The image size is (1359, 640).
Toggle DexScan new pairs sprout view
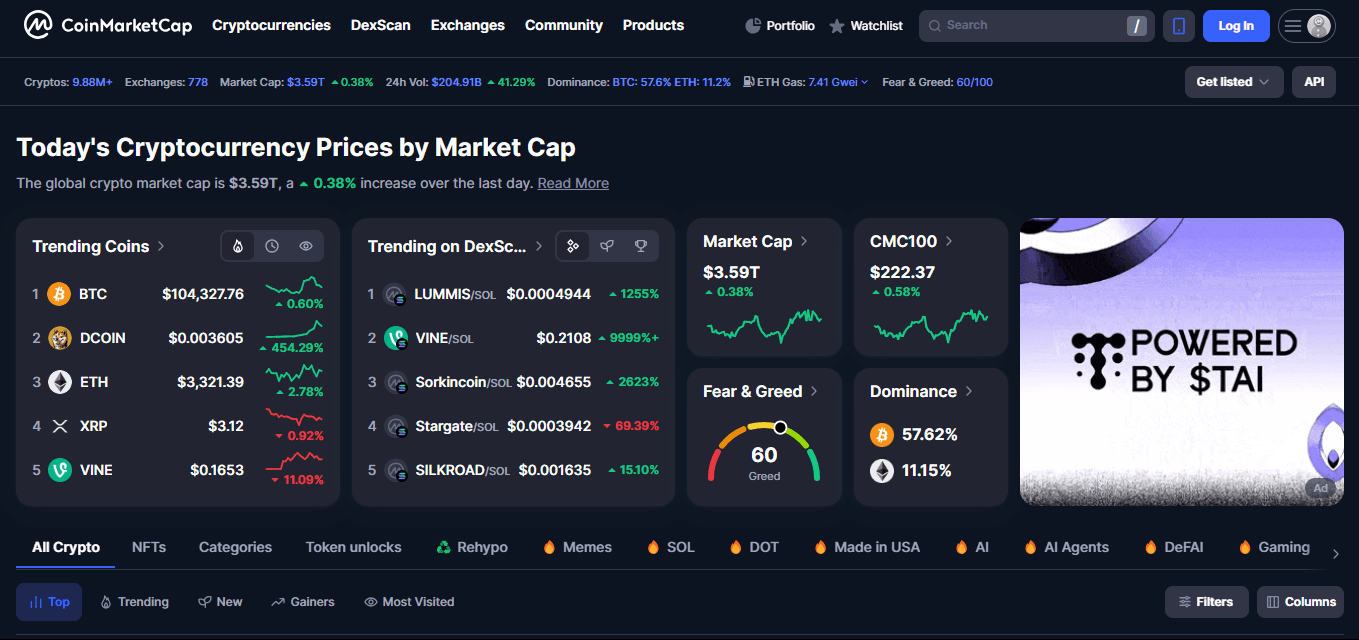pyautogui.click(x=607, y=246)
